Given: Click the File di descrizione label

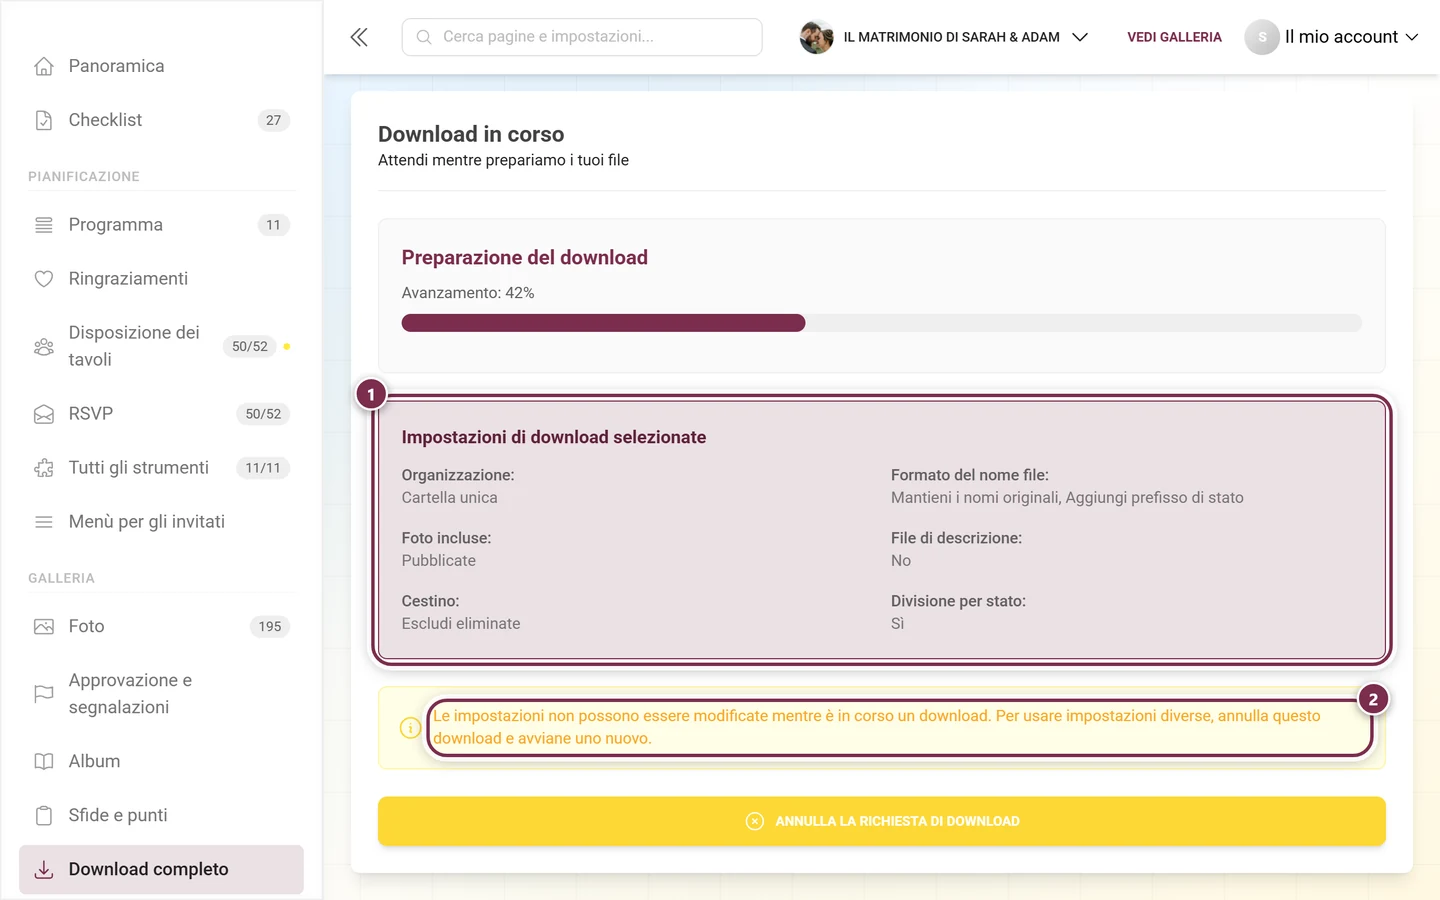Looking at the screenshot, I should (956, 538).
